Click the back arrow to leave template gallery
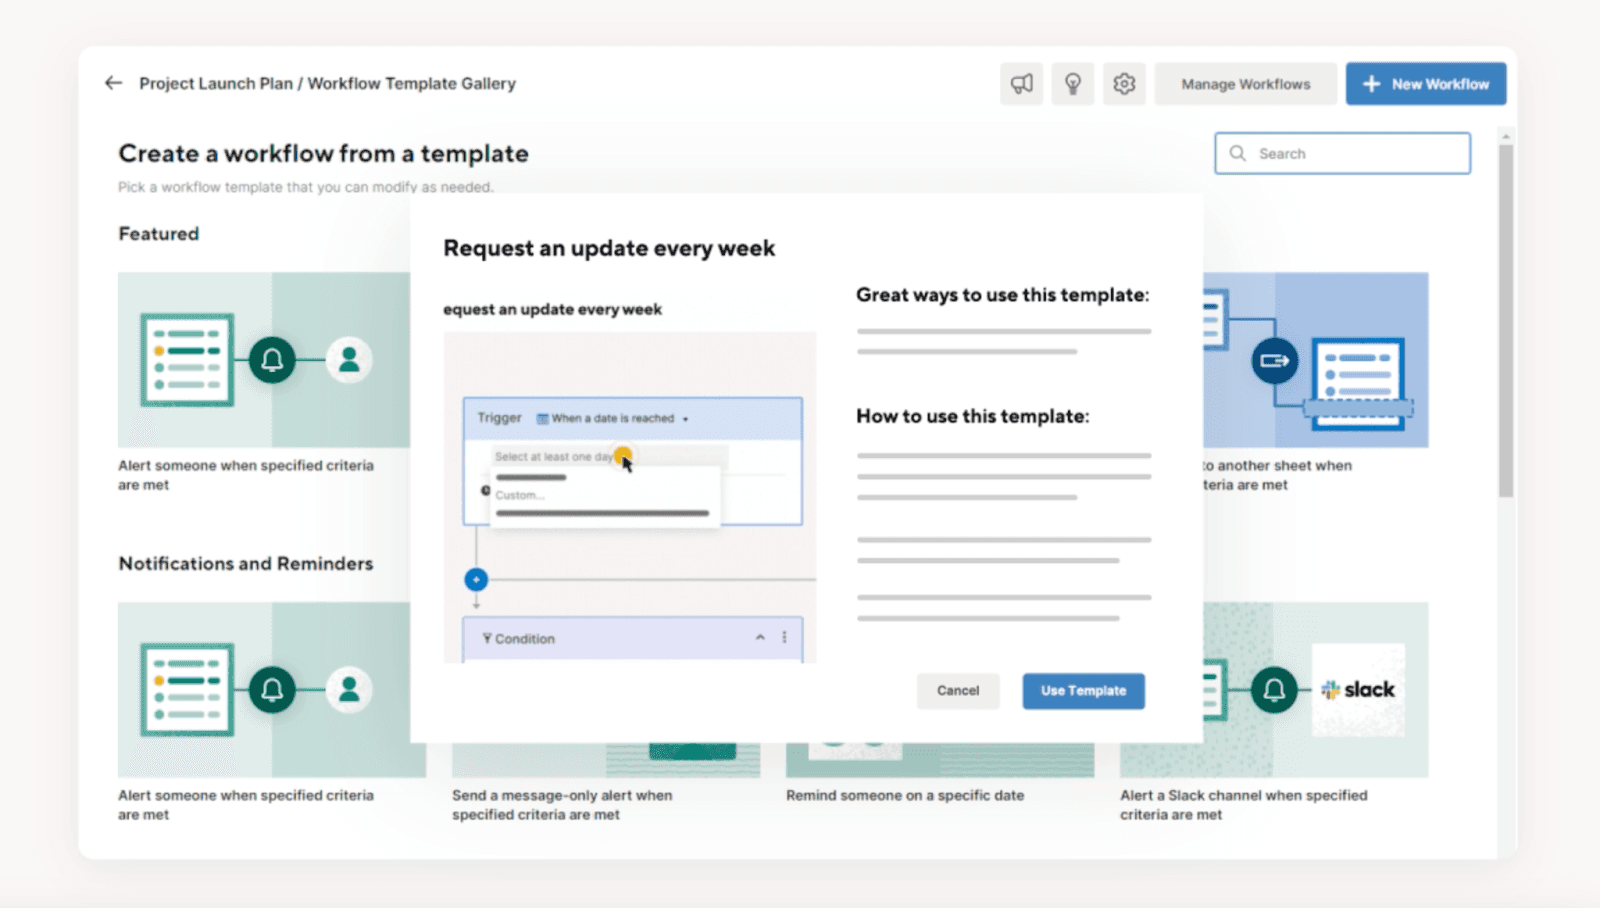The height and width of the screenshot is (908, 1600). [x=113, y=83]
